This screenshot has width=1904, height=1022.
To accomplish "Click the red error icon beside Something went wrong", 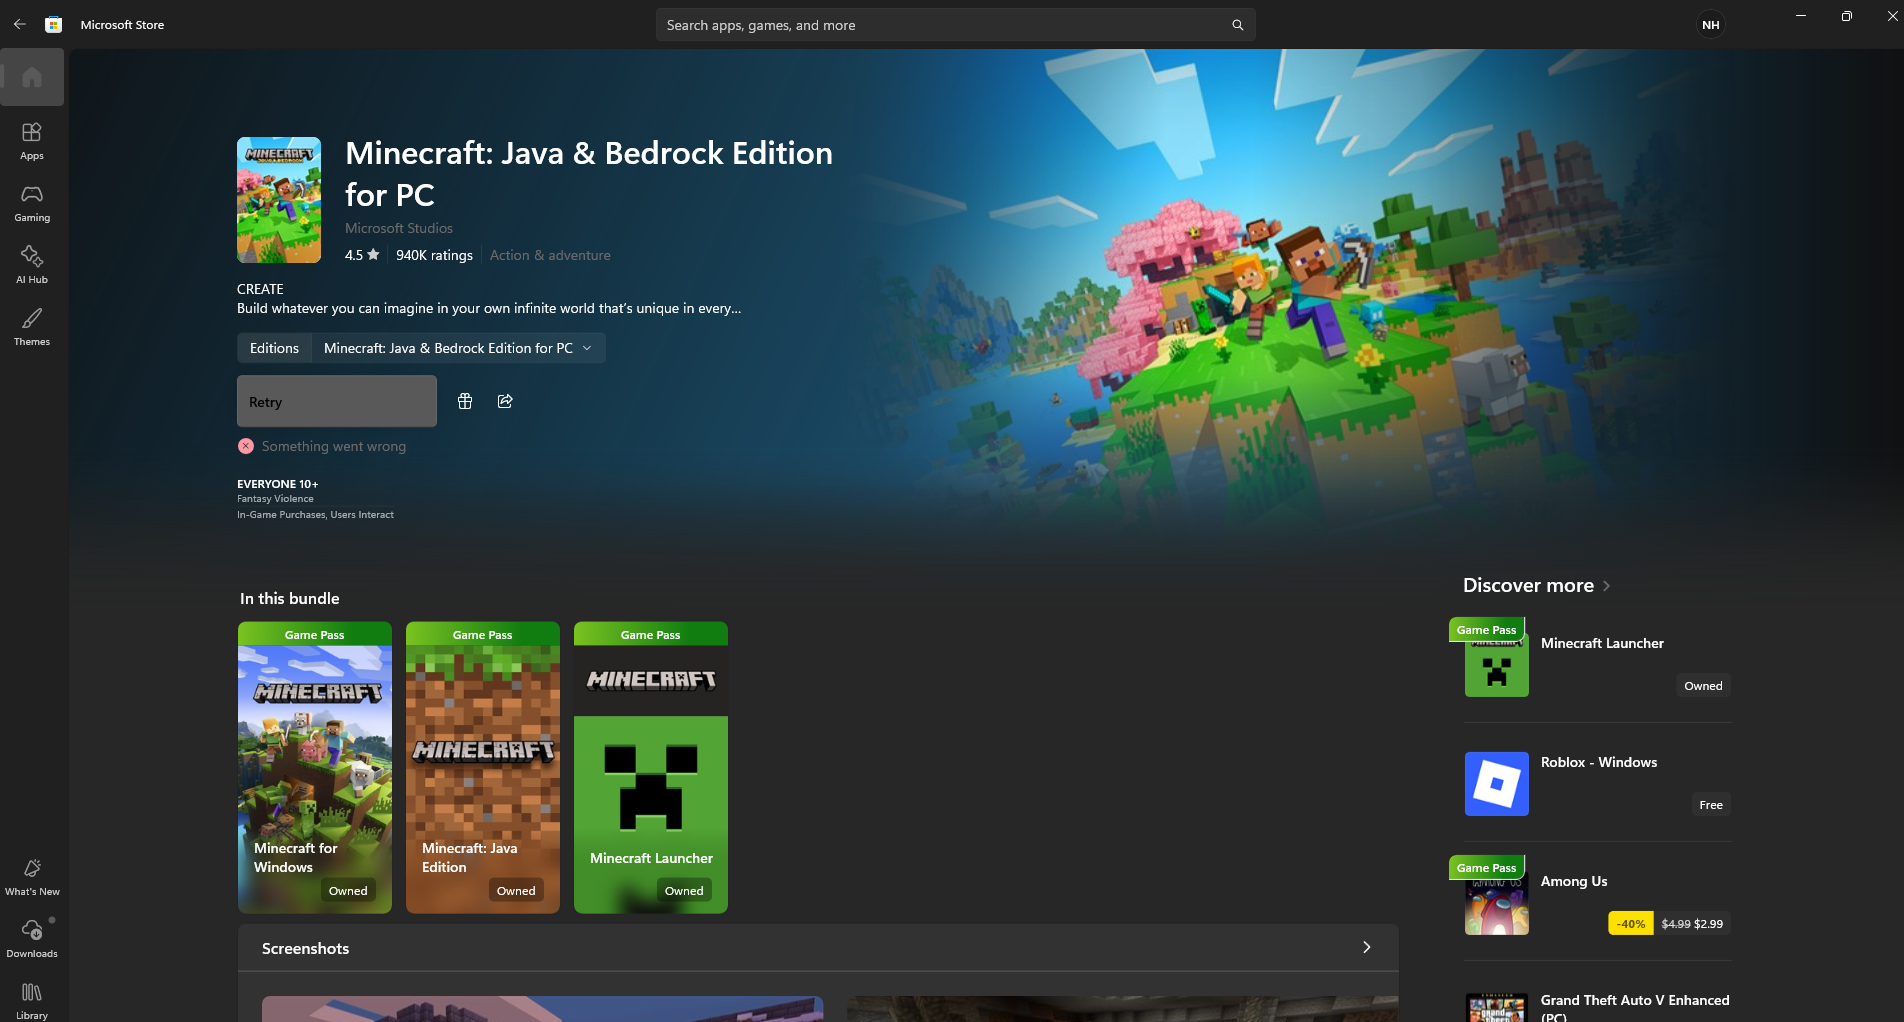I will click(246, 446).
